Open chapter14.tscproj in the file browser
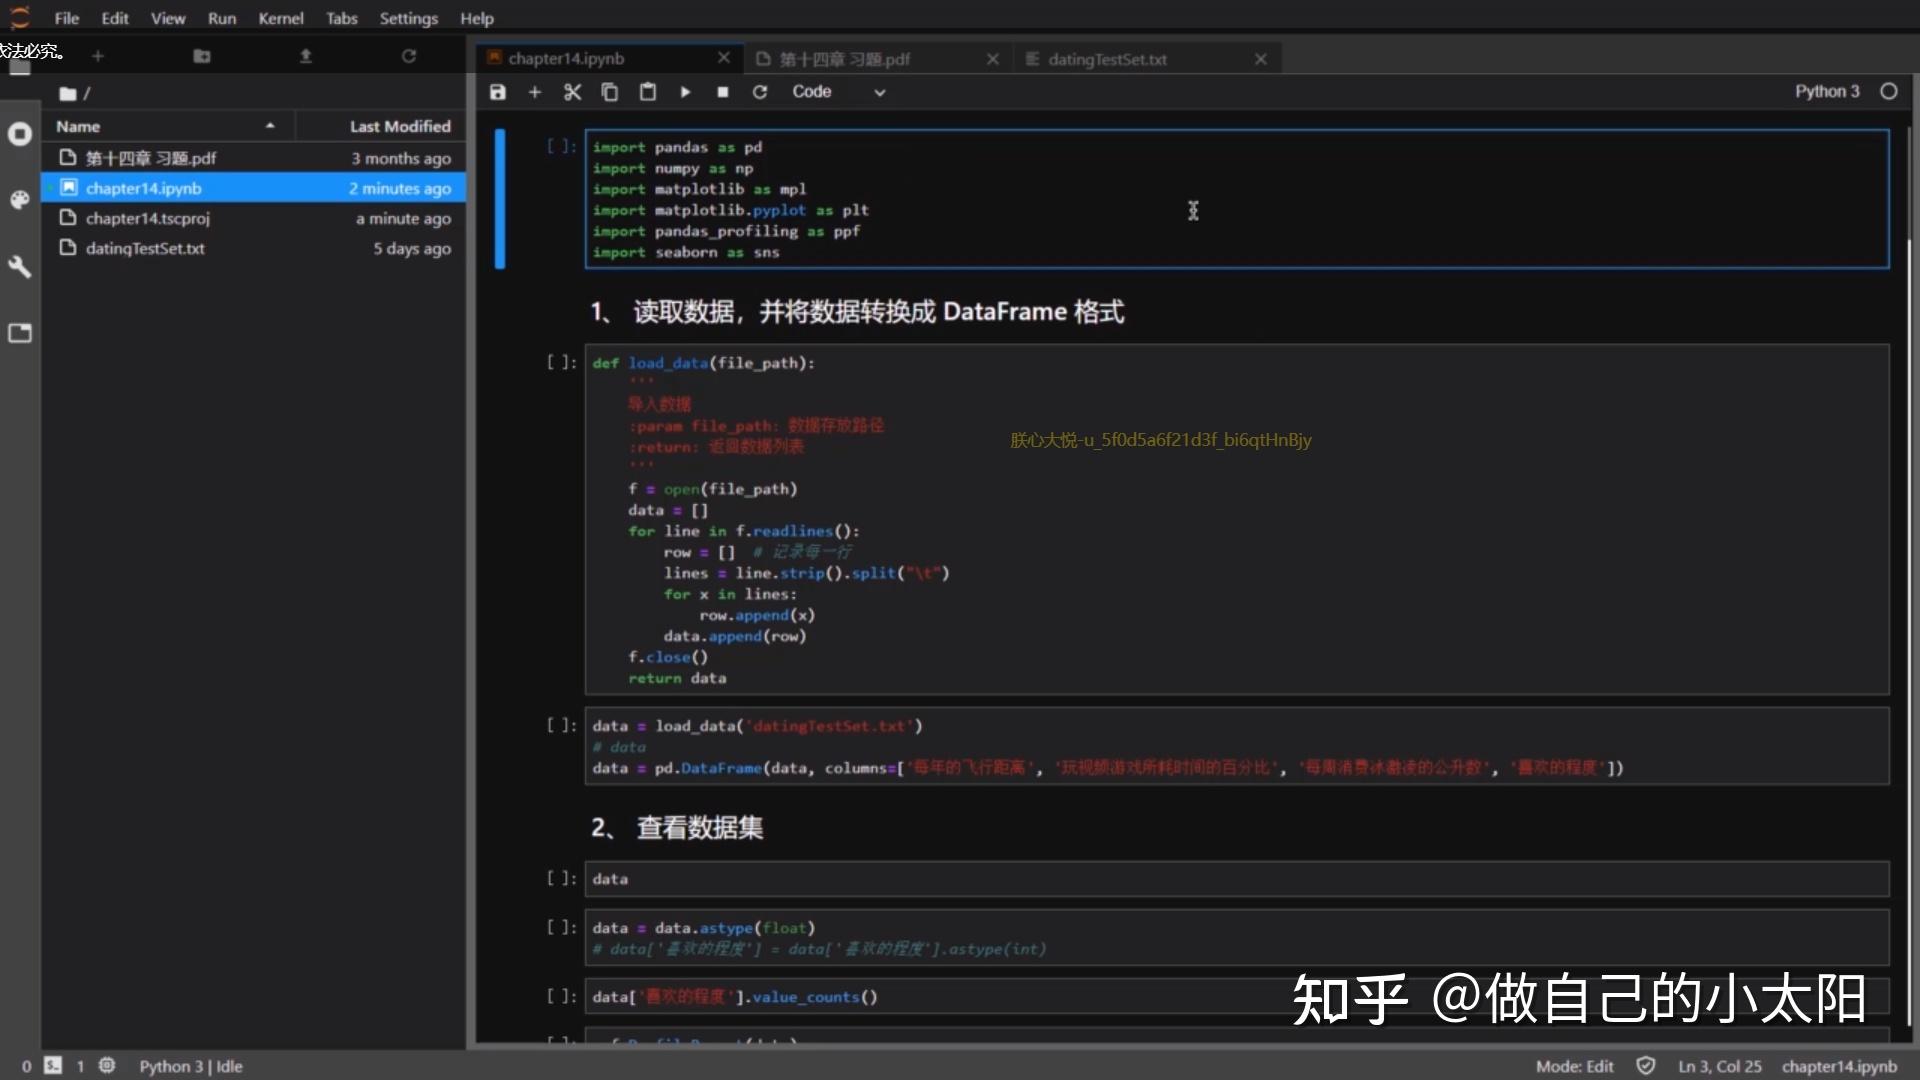Screen dimensions: 1920x1080 pos(147,218)
